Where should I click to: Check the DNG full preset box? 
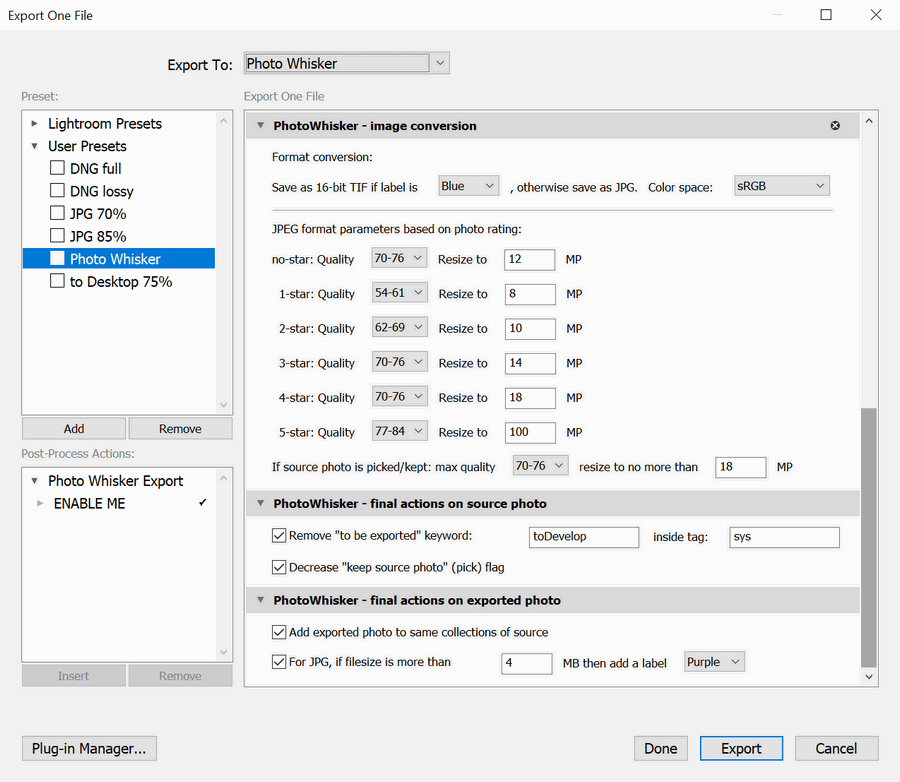click(57, 168)
